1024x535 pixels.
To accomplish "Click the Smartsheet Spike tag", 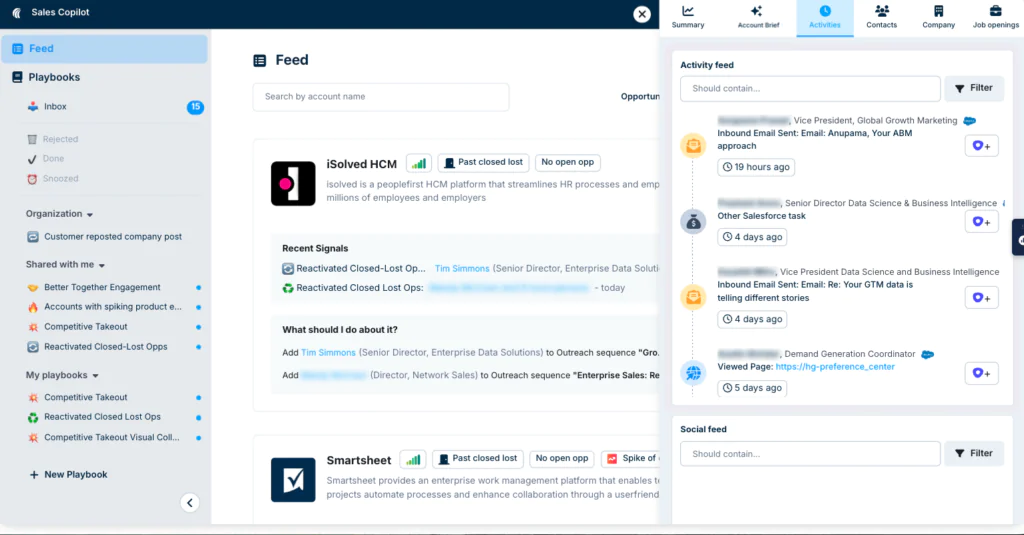I will click(631, 459).
